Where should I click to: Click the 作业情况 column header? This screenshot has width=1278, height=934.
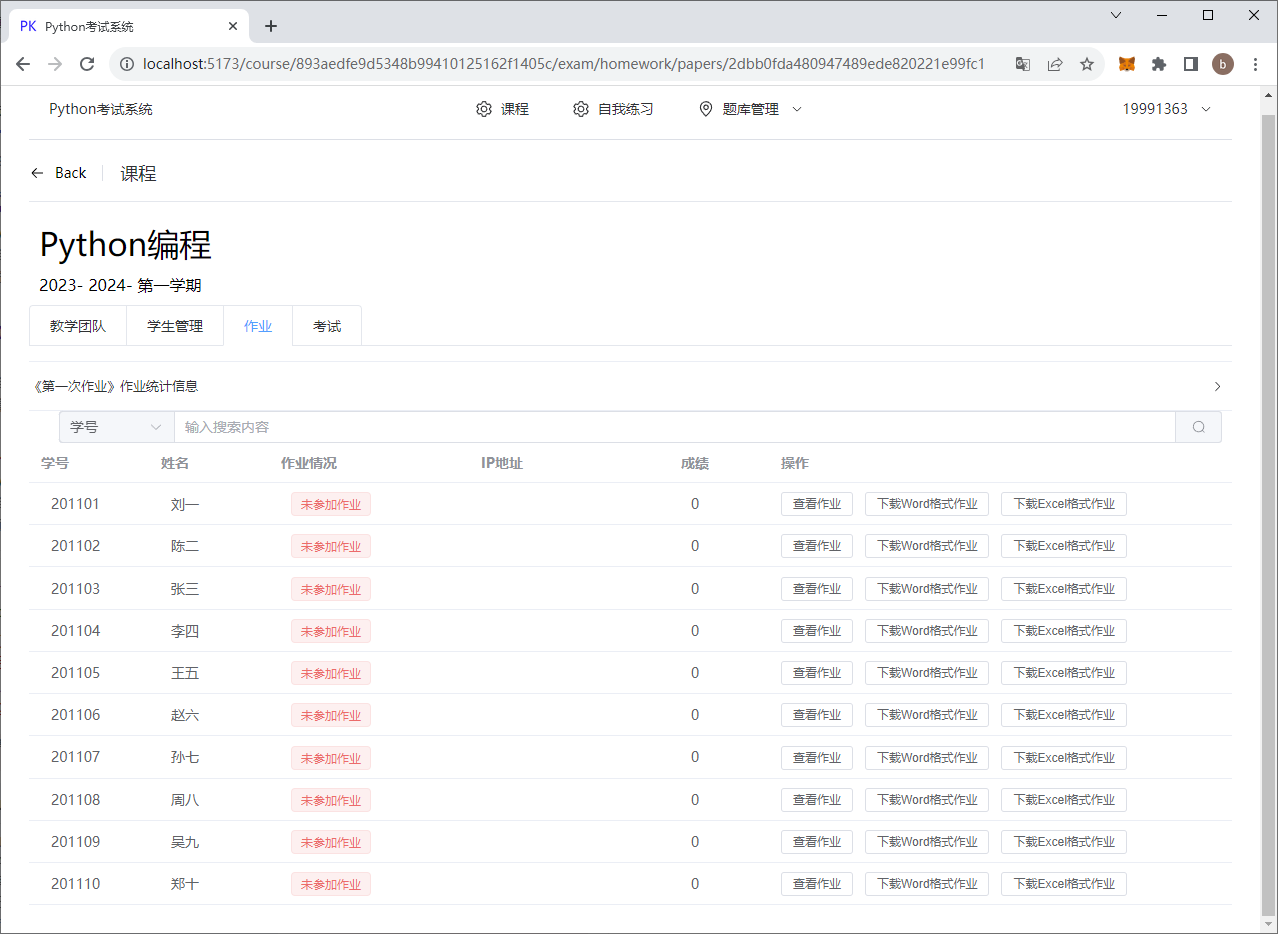click(309, 463)
